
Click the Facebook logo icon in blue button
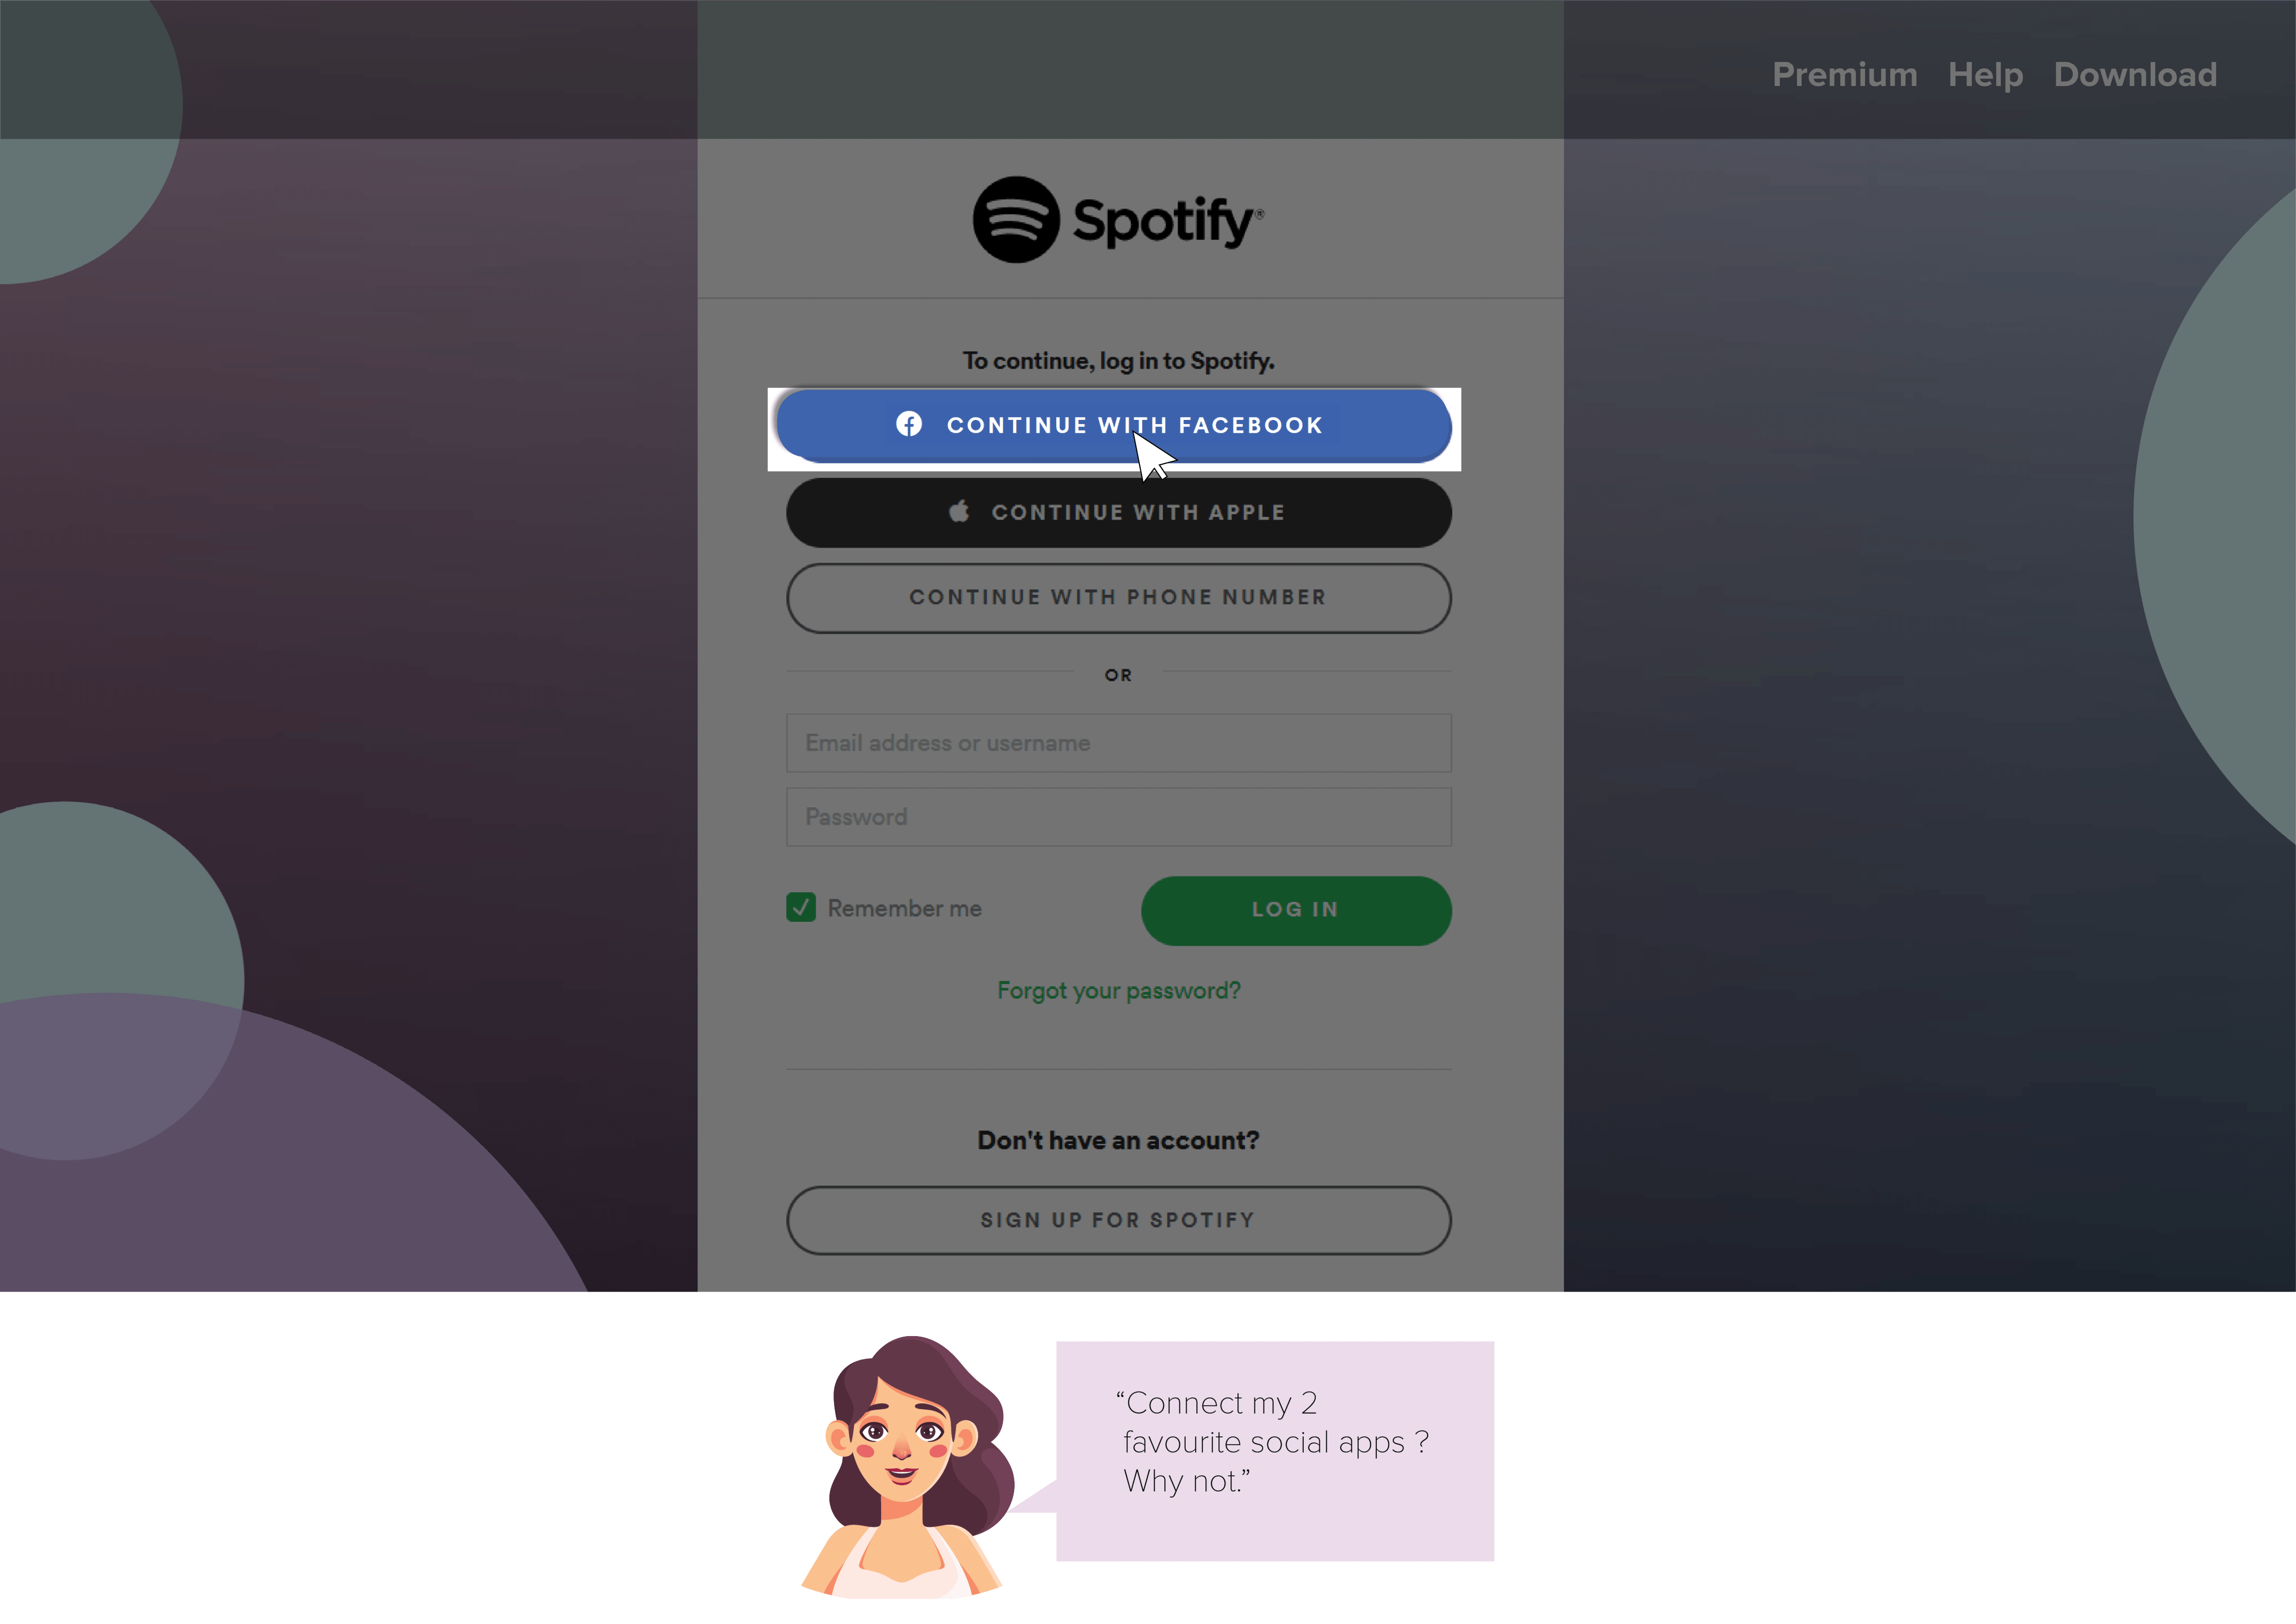pyautogui.click(x=909, y=424)
